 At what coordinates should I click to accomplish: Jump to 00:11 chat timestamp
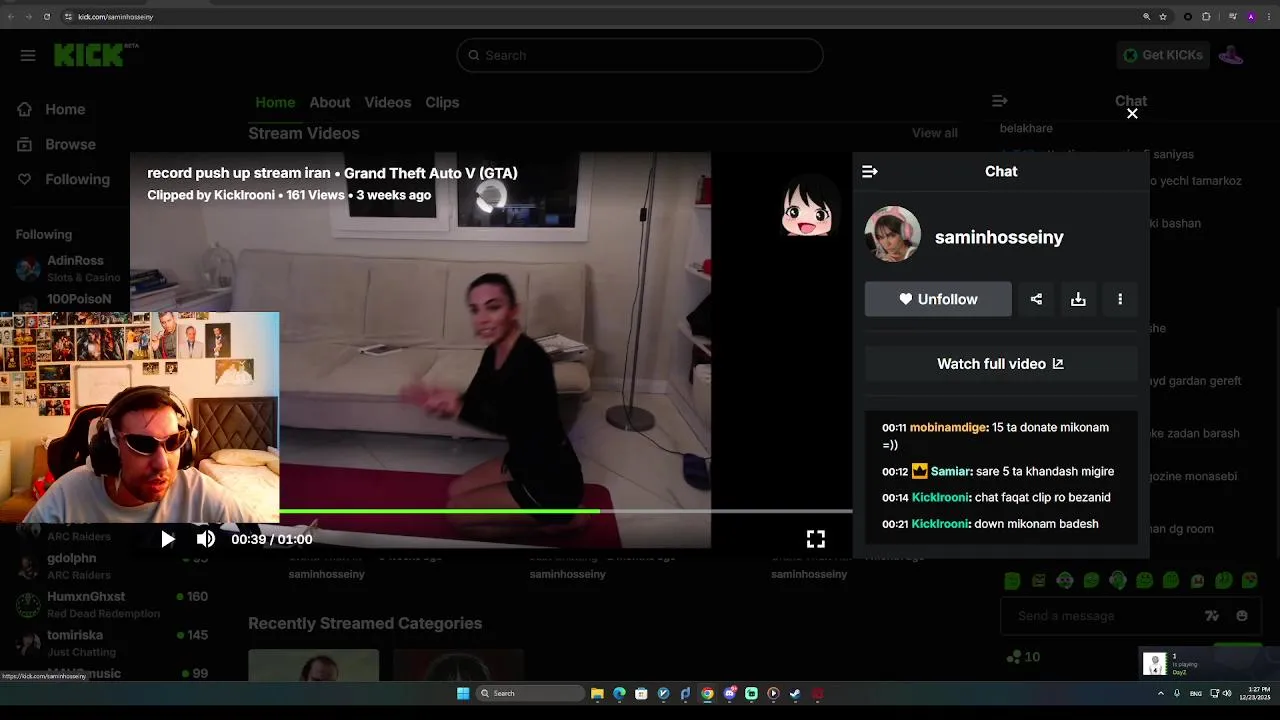(x=894, y=428)
